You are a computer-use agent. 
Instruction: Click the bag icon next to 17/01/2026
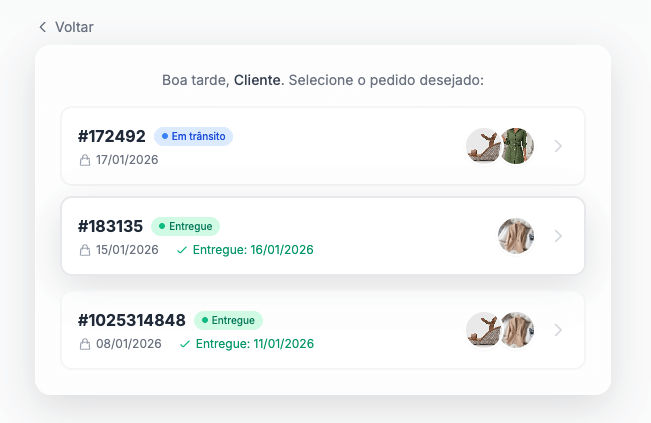[85, 160]
